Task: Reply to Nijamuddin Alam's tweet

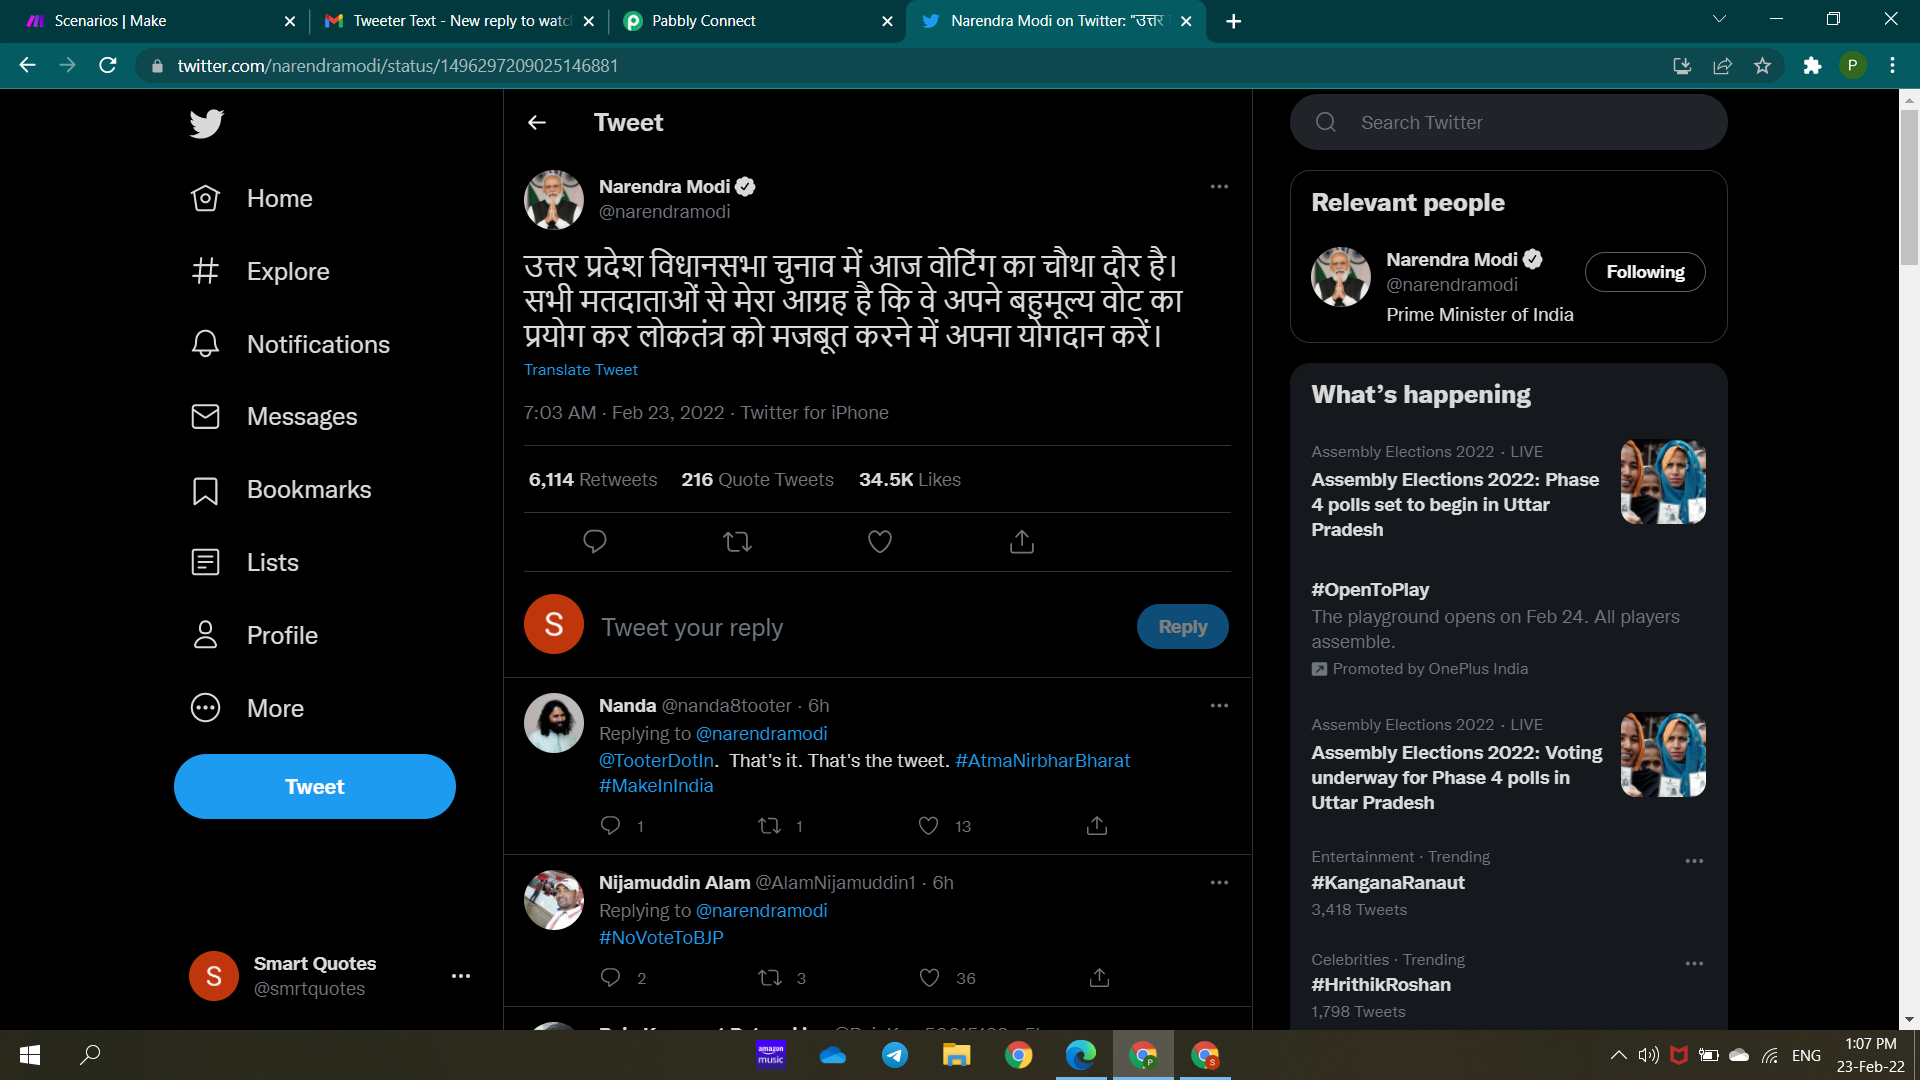Action: [x=610, y=978]
